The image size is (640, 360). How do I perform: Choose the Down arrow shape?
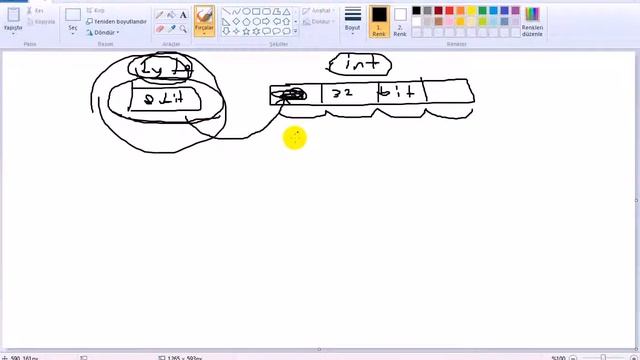click(x=226, y=31)
